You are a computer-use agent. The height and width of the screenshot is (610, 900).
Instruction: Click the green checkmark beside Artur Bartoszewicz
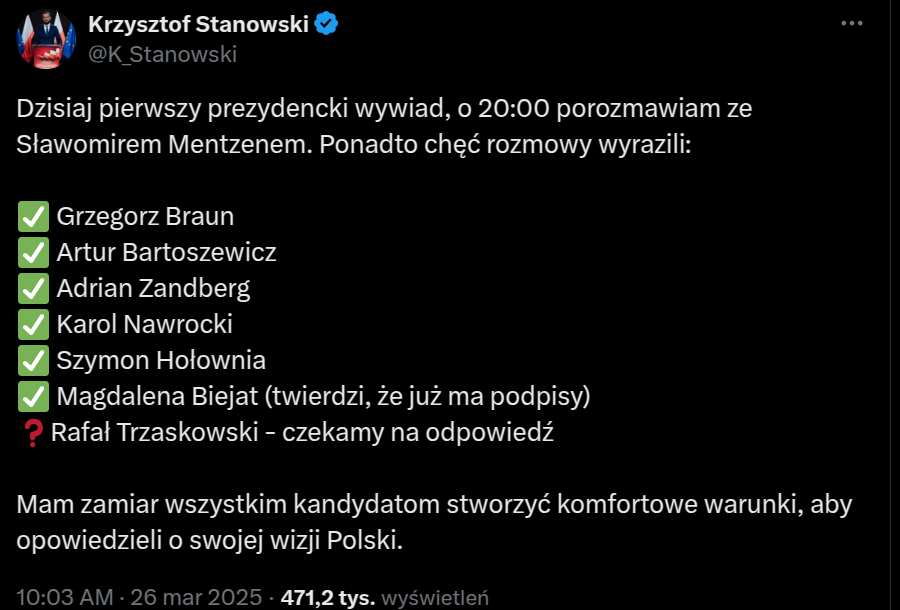[33, 252]
